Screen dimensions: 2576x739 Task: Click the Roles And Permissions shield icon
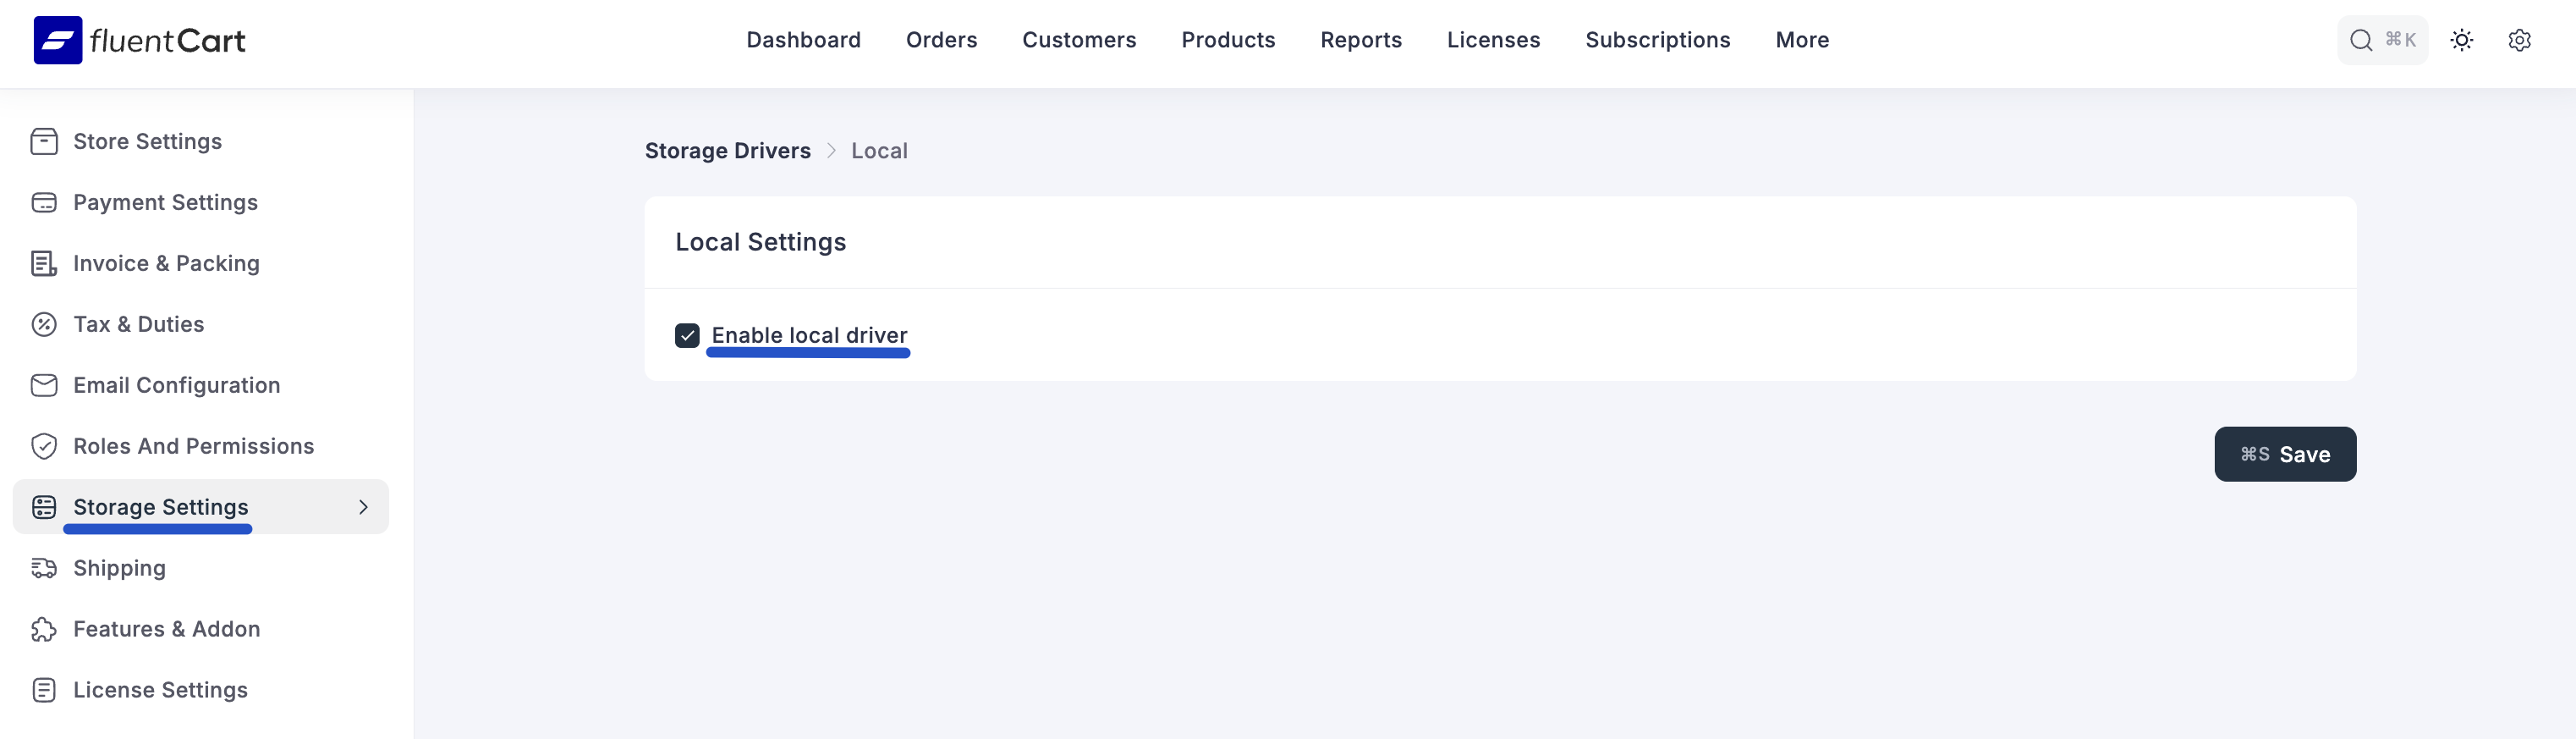click(x=44, y=447)
